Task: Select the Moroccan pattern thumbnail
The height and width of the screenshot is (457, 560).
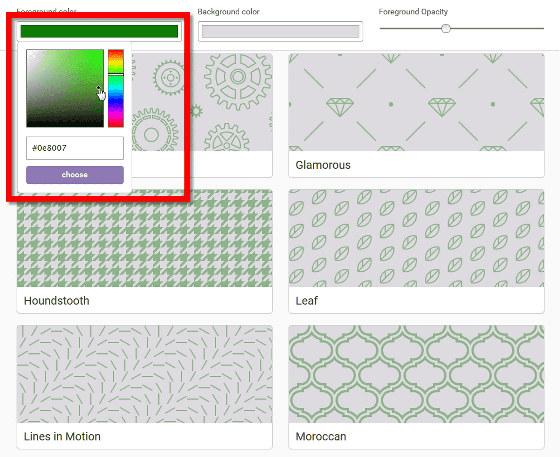Action: 416,374
